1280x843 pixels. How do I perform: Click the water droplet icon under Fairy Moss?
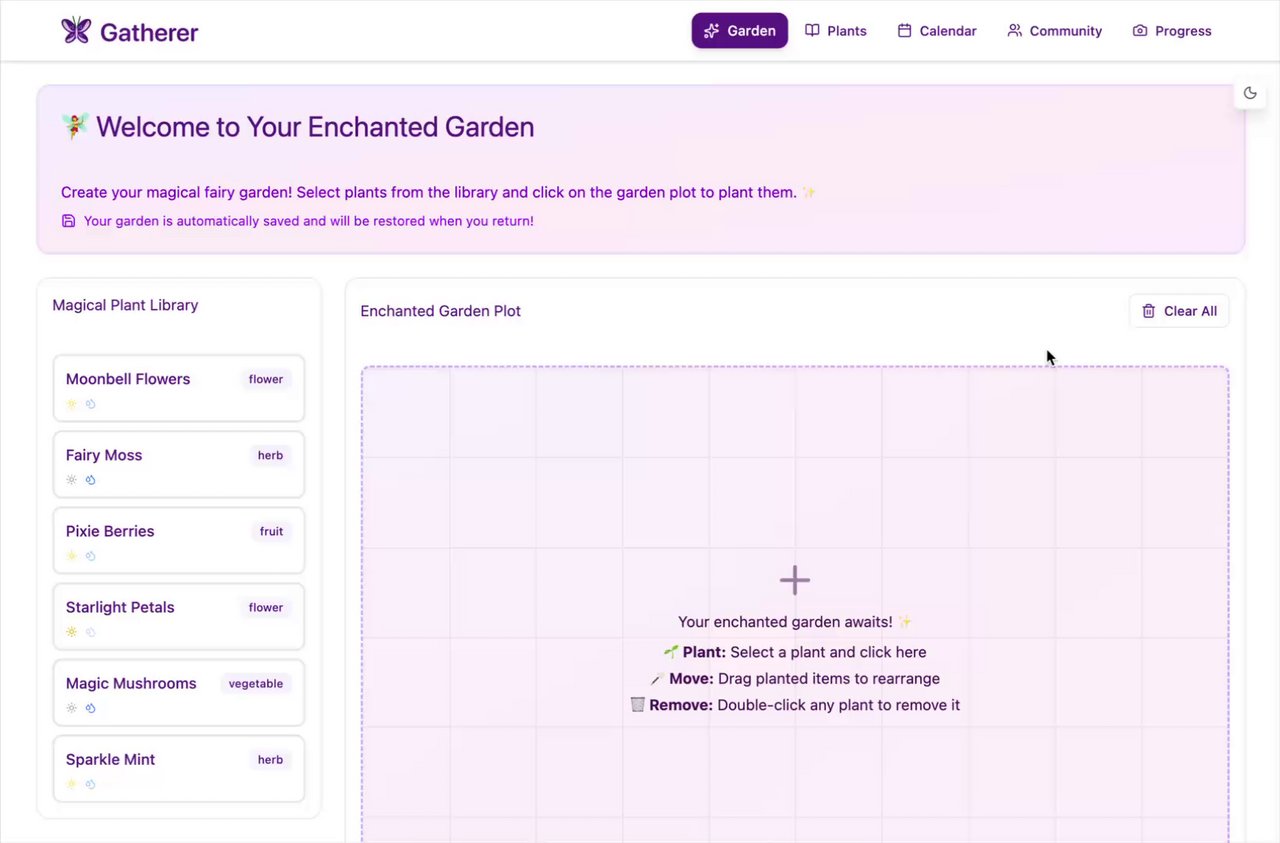pos(90,480)
